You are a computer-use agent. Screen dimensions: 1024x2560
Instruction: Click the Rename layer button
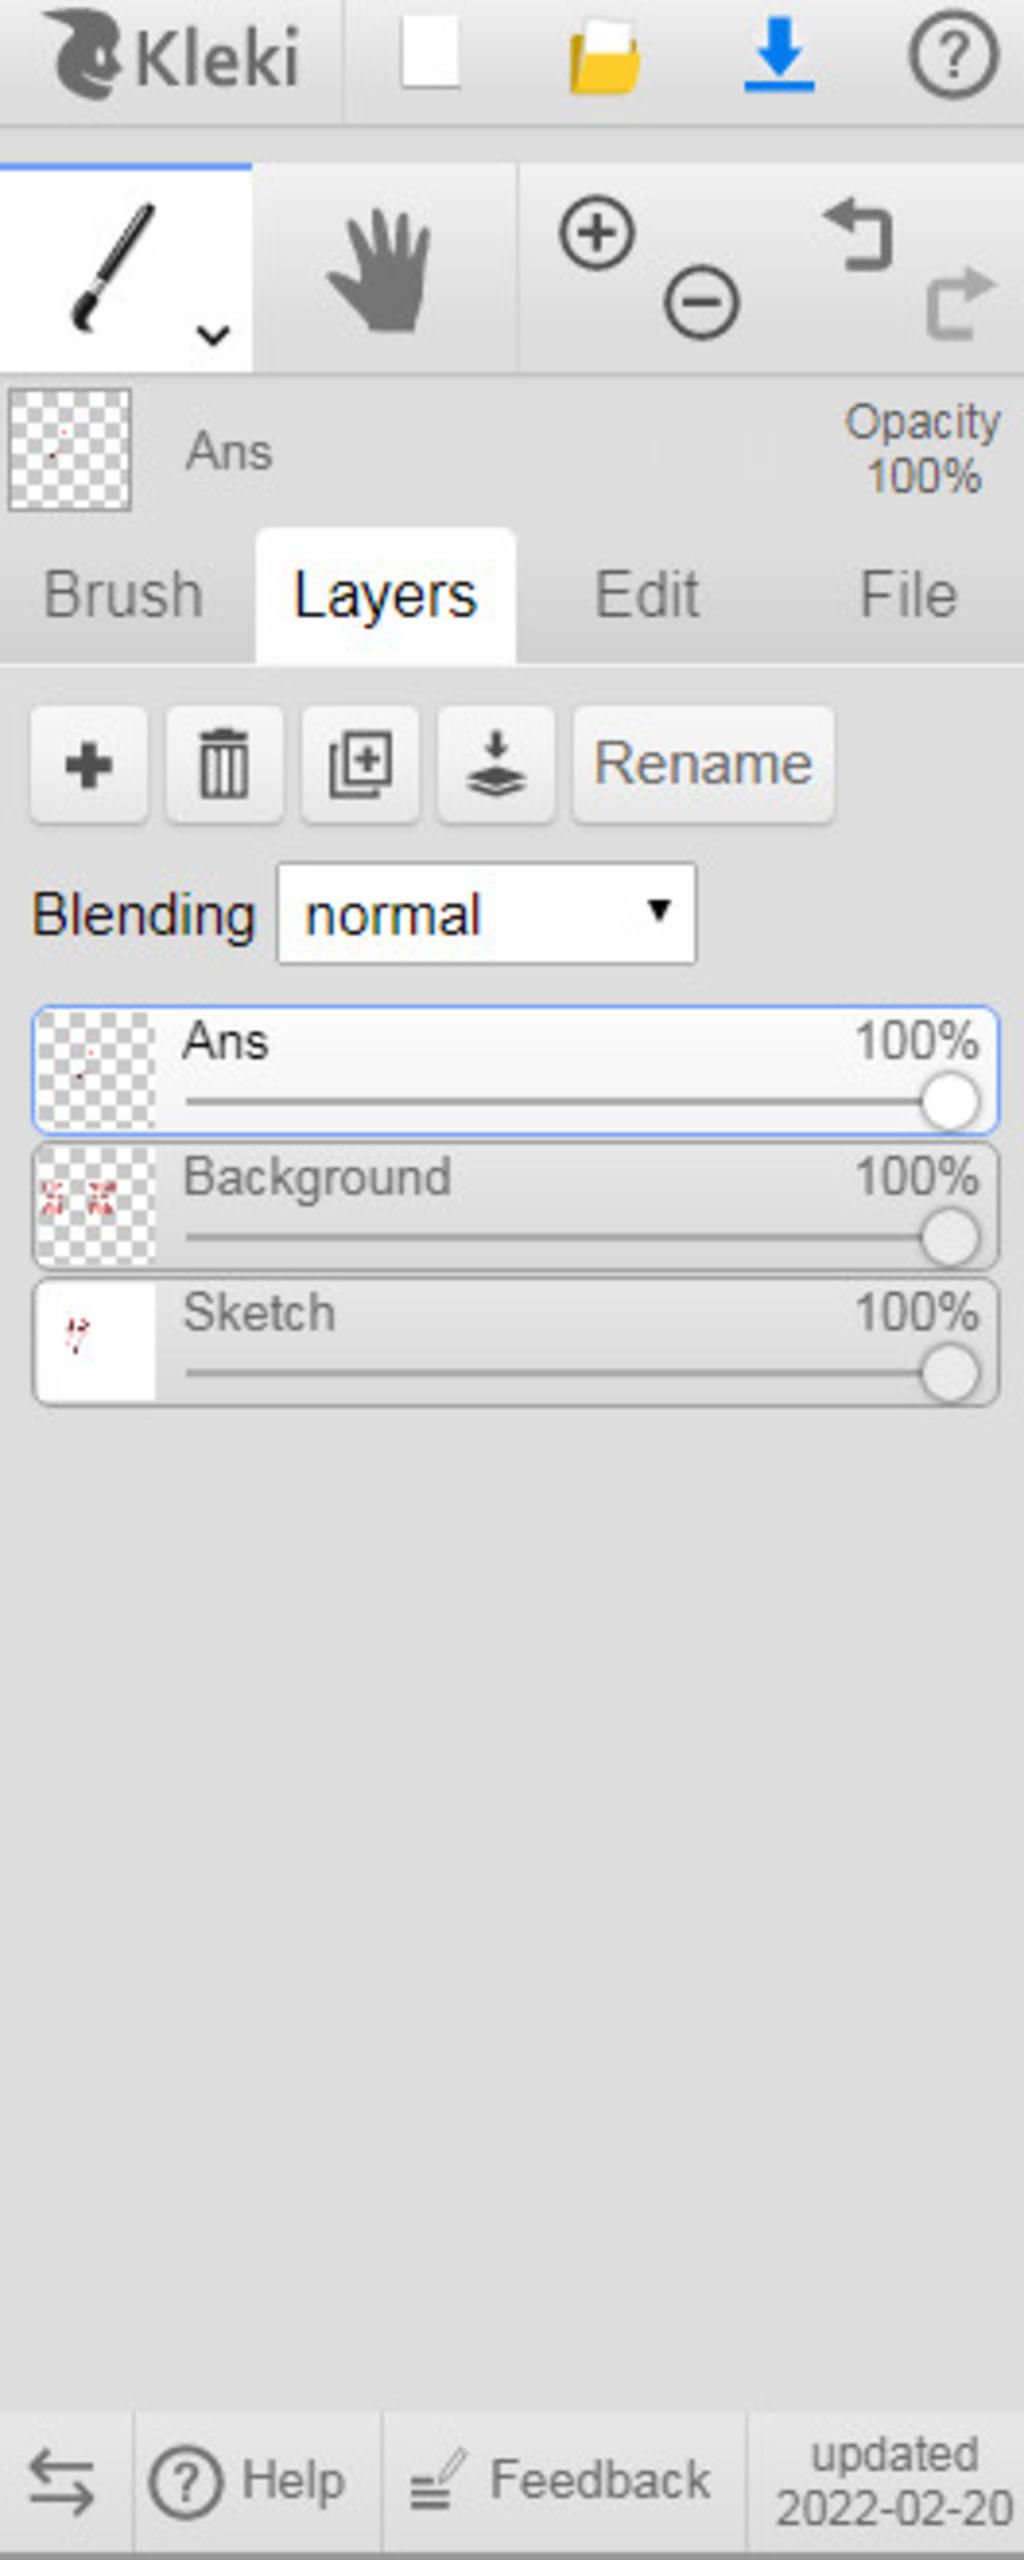click(x=703, y=765)
